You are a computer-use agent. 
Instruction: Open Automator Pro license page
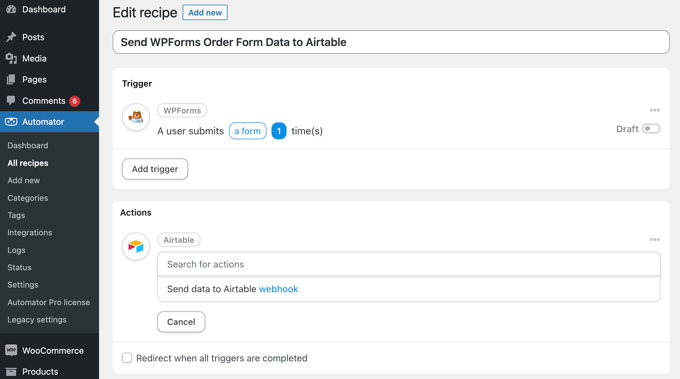49,302
